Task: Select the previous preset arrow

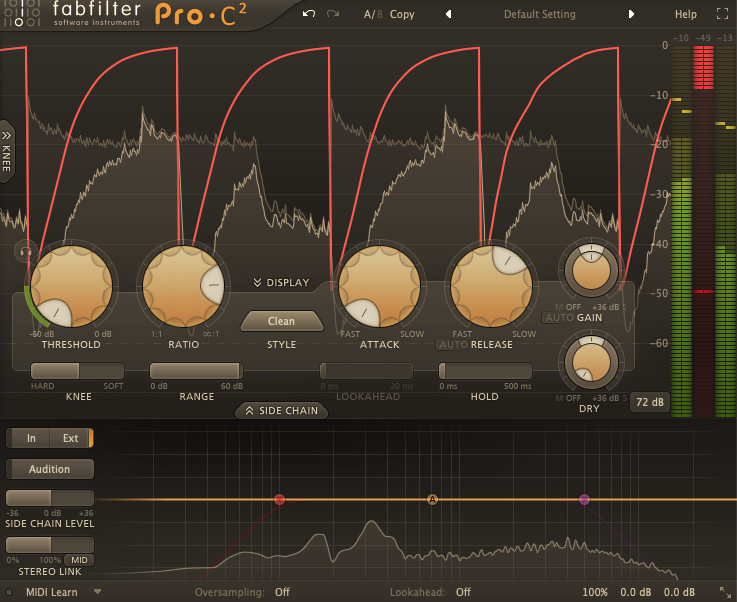Action: tap(448, 14)
